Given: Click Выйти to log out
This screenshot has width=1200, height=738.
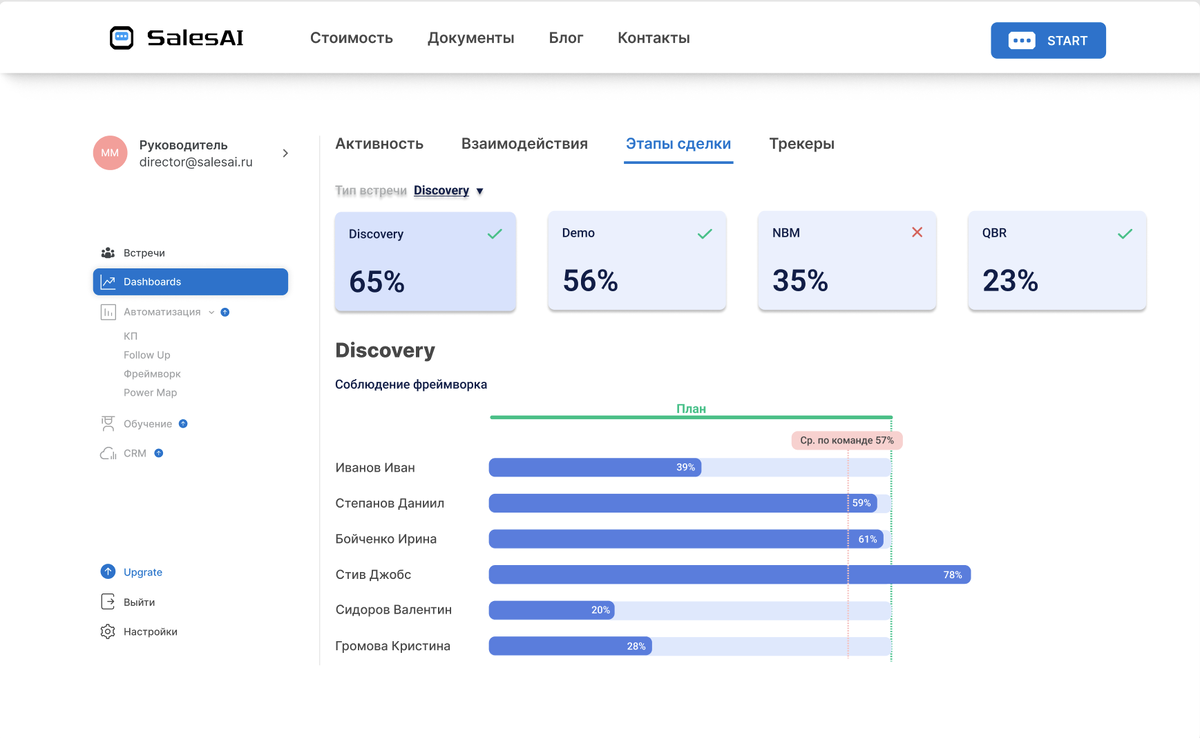Looking at the screenshot, I should (x=139, y=602).
